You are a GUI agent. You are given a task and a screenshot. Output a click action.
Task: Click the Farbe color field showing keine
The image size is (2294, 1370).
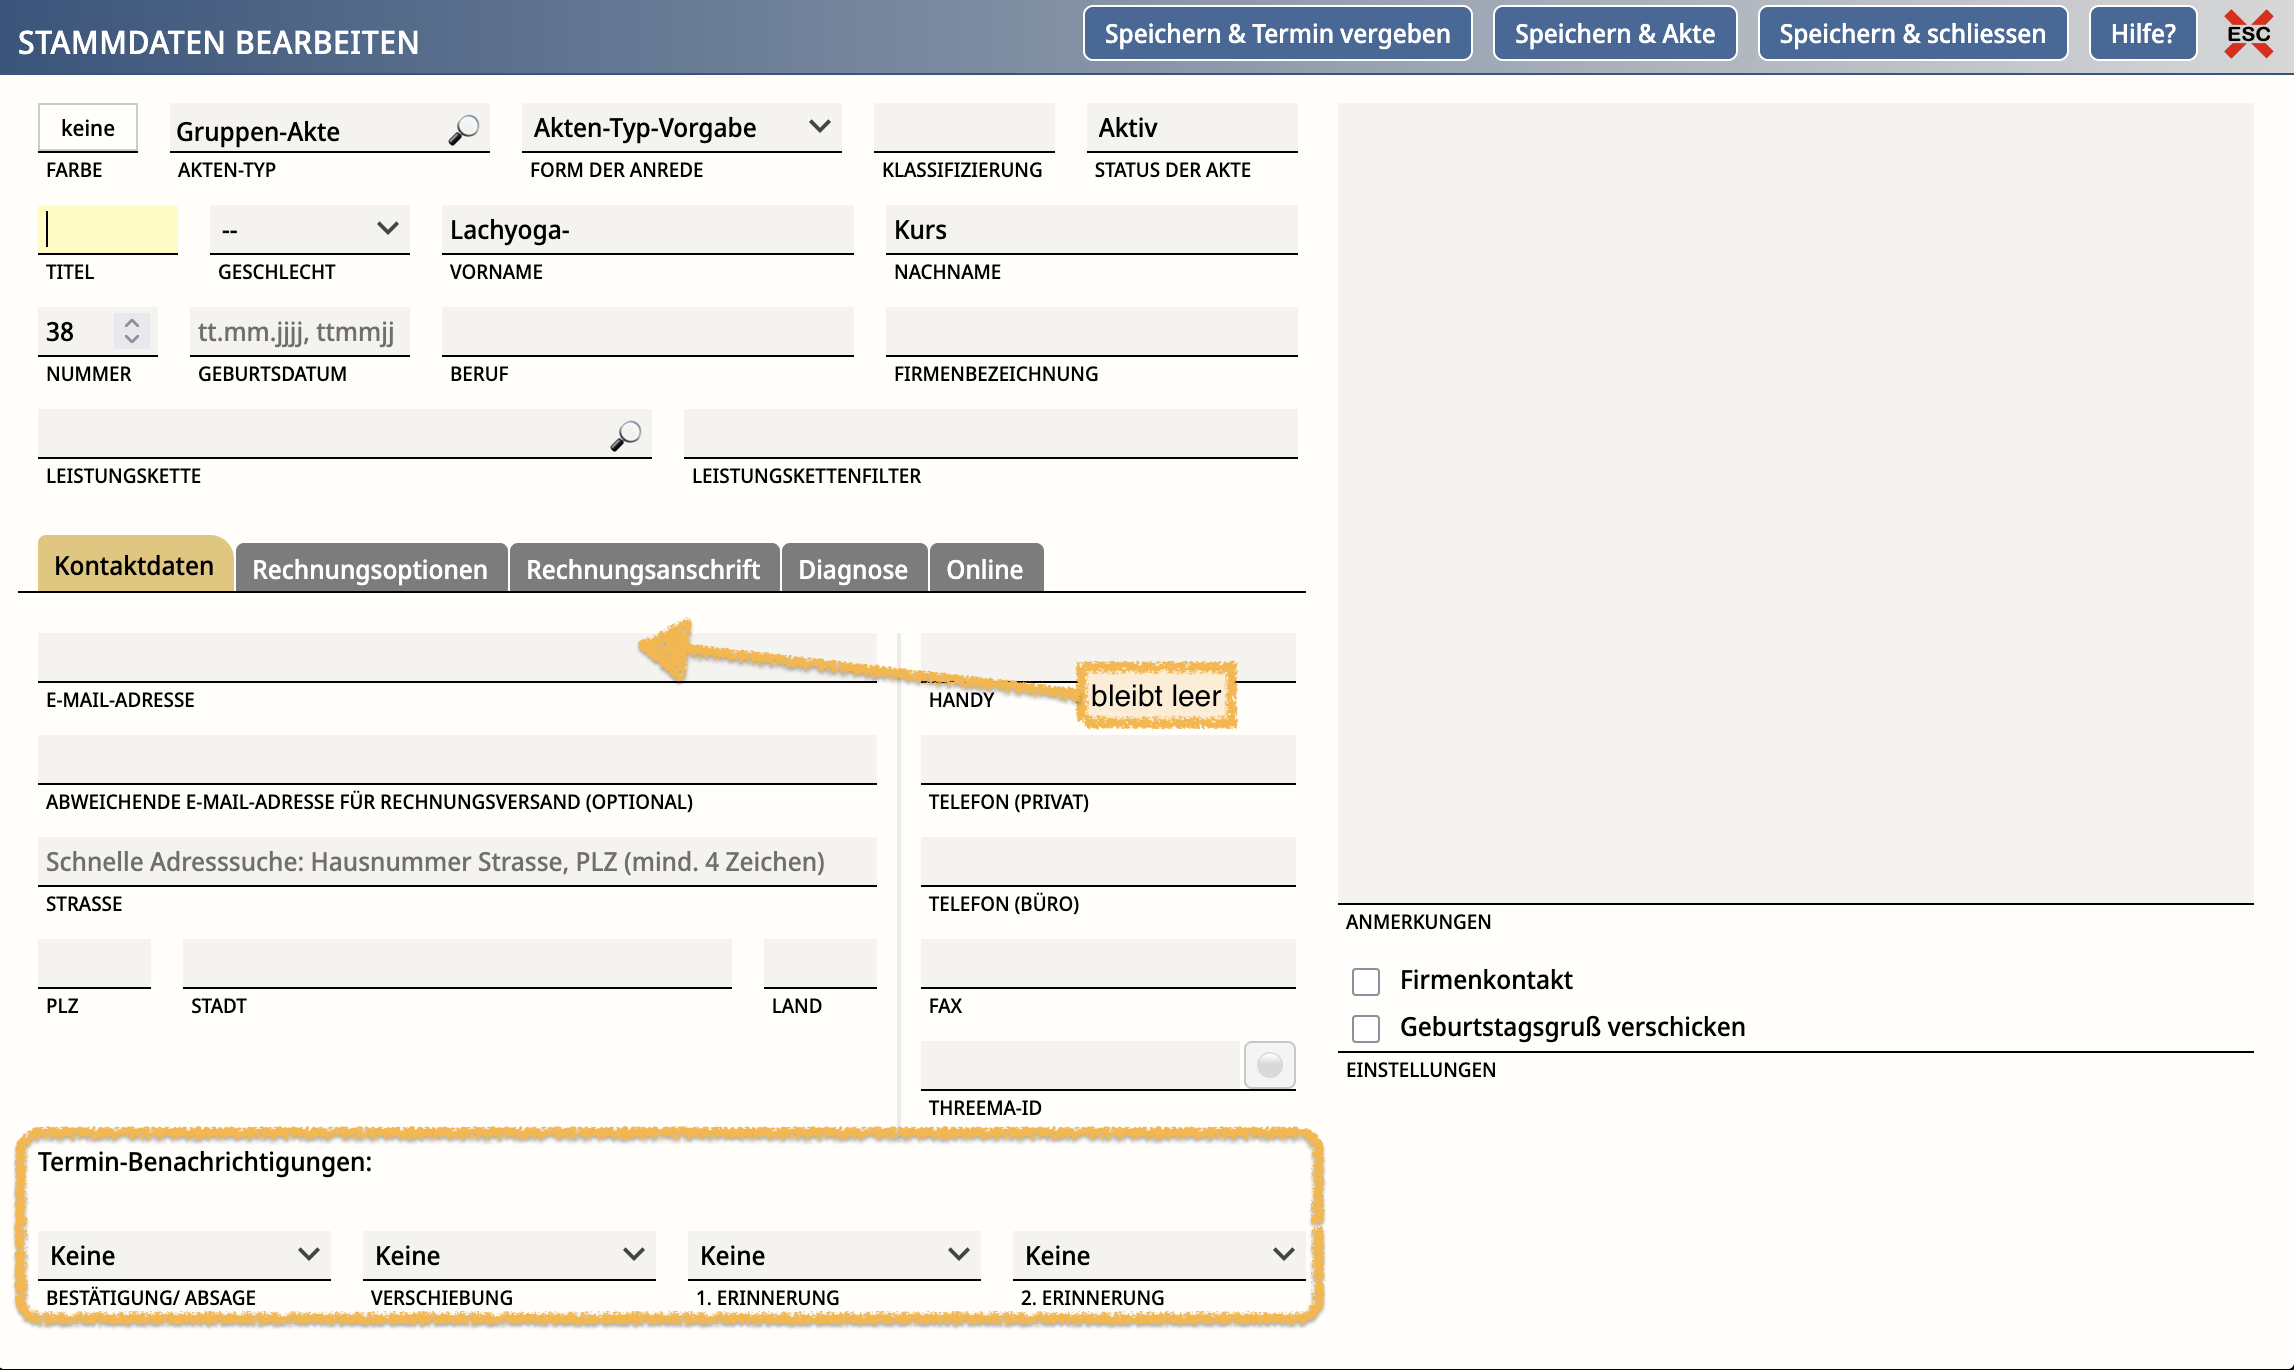(88, 128)
